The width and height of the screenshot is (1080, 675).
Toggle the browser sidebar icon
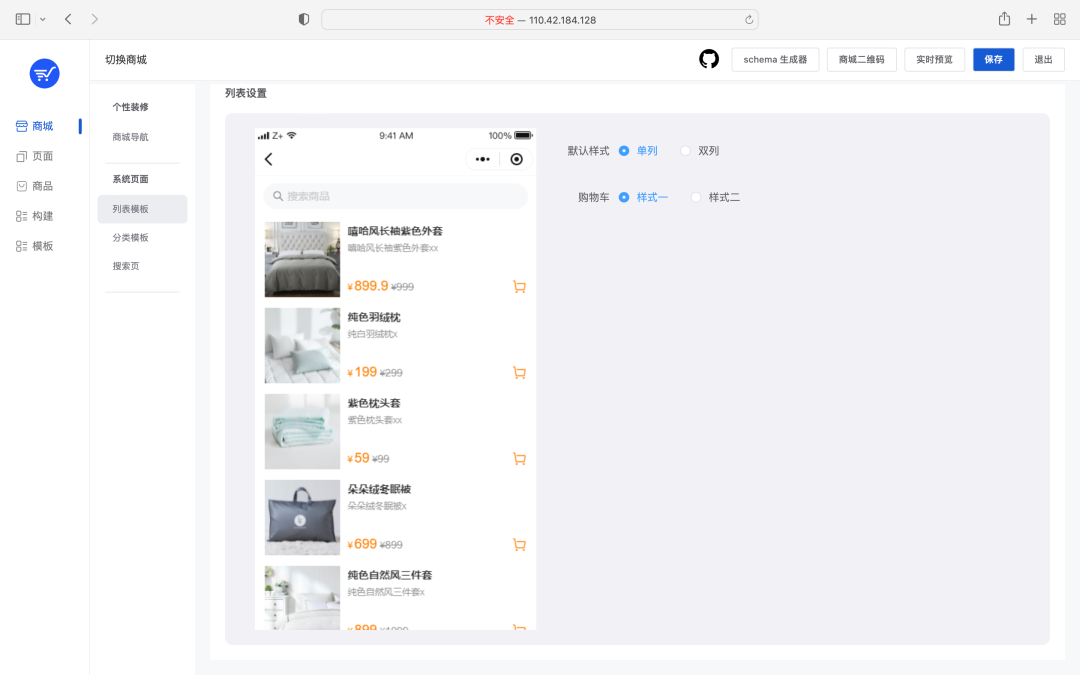23,19
